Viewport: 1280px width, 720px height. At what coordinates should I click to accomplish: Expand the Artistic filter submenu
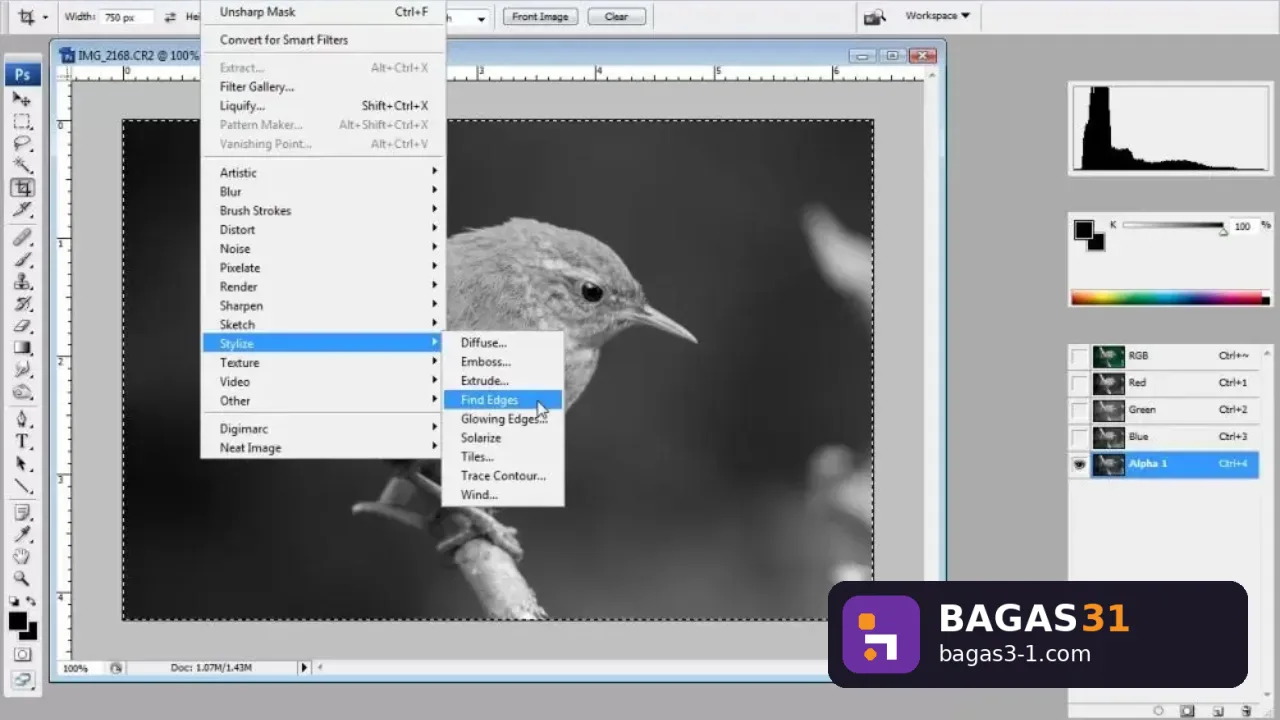coord(323,173)
